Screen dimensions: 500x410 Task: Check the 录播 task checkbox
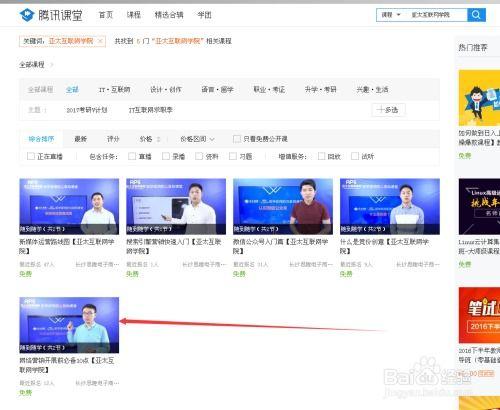tap(166, 156)
